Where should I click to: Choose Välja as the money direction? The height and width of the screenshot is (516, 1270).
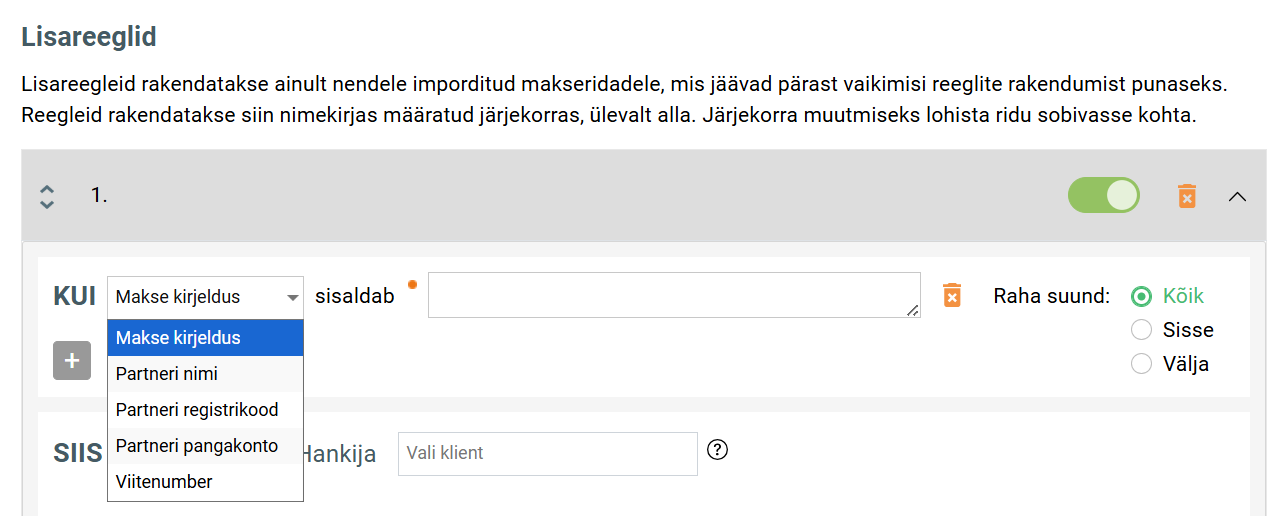tap(1141, 364)
